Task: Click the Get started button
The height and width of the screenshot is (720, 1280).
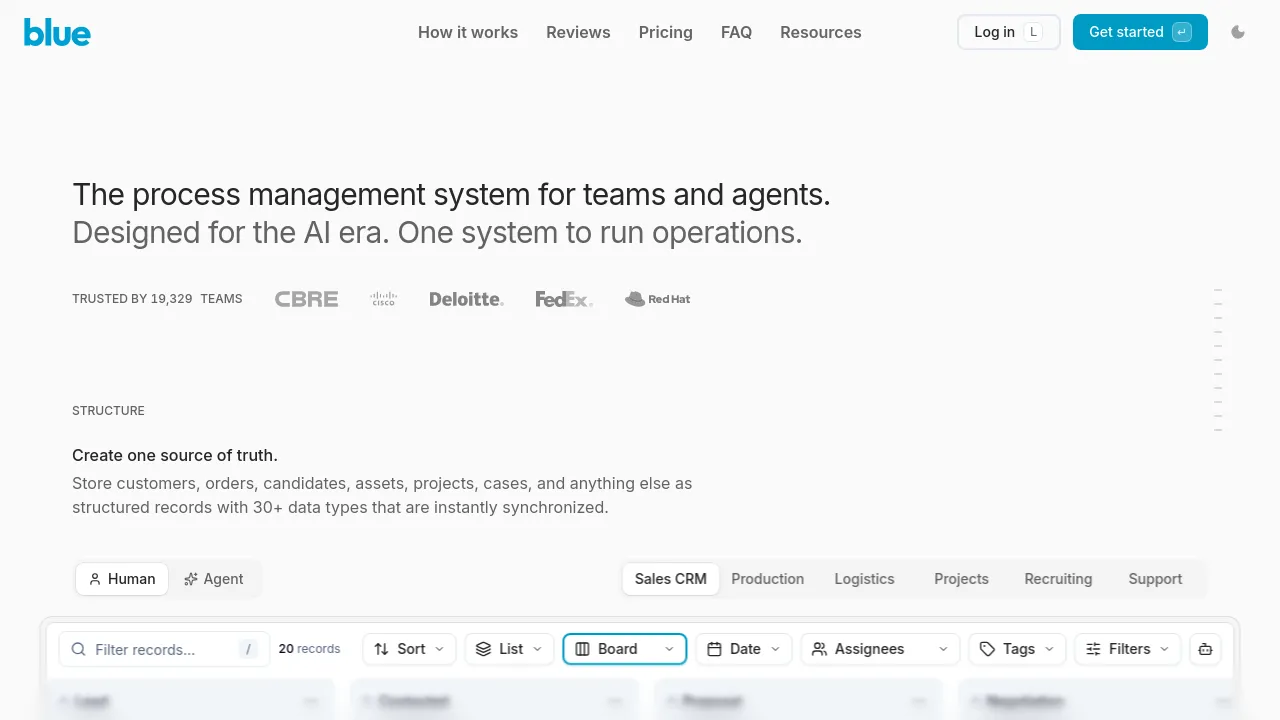Action: (x=1140, y=32)
